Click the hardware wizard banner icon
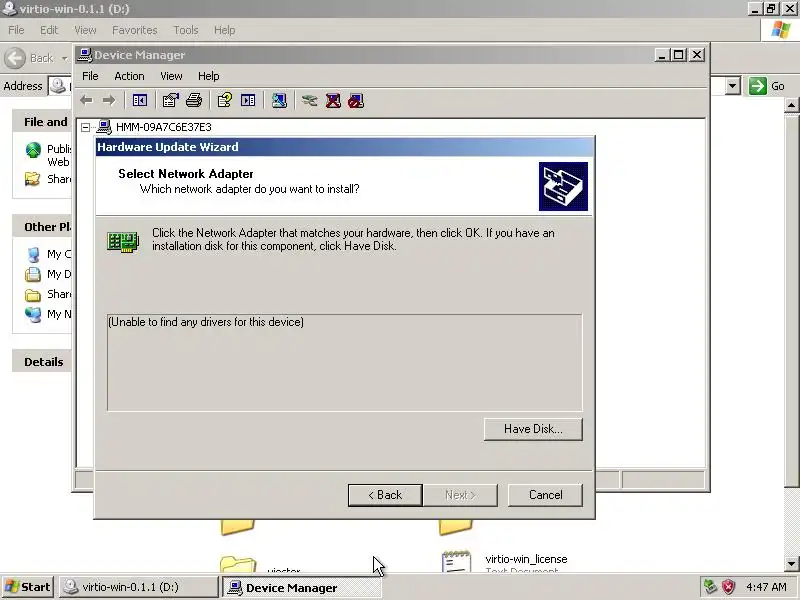 click(563, 186)
